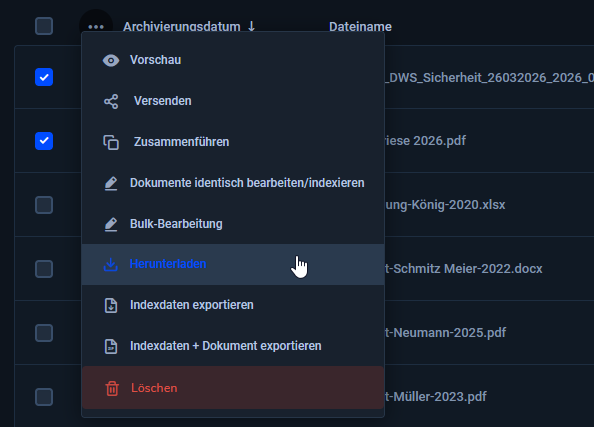
Task: Toggle the select-all checkbox in header
Action: coord(44,26)
